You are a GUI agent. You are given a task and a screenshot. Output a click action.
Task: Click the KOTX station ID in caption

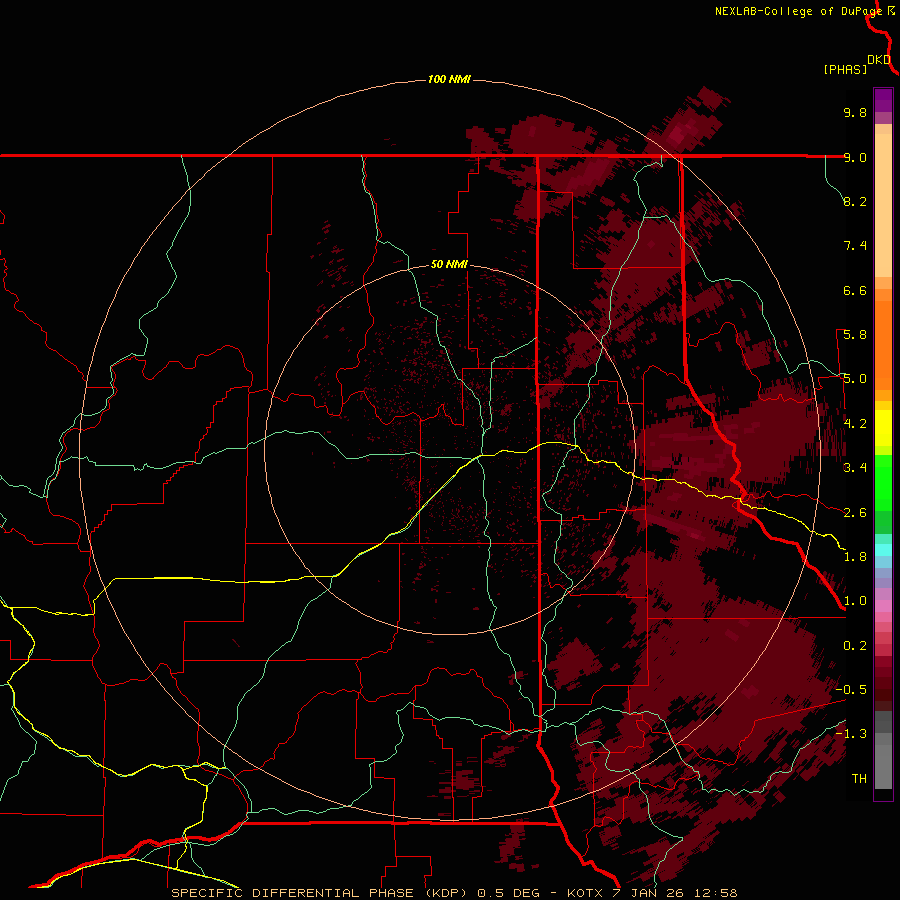(x=585, y=893)
